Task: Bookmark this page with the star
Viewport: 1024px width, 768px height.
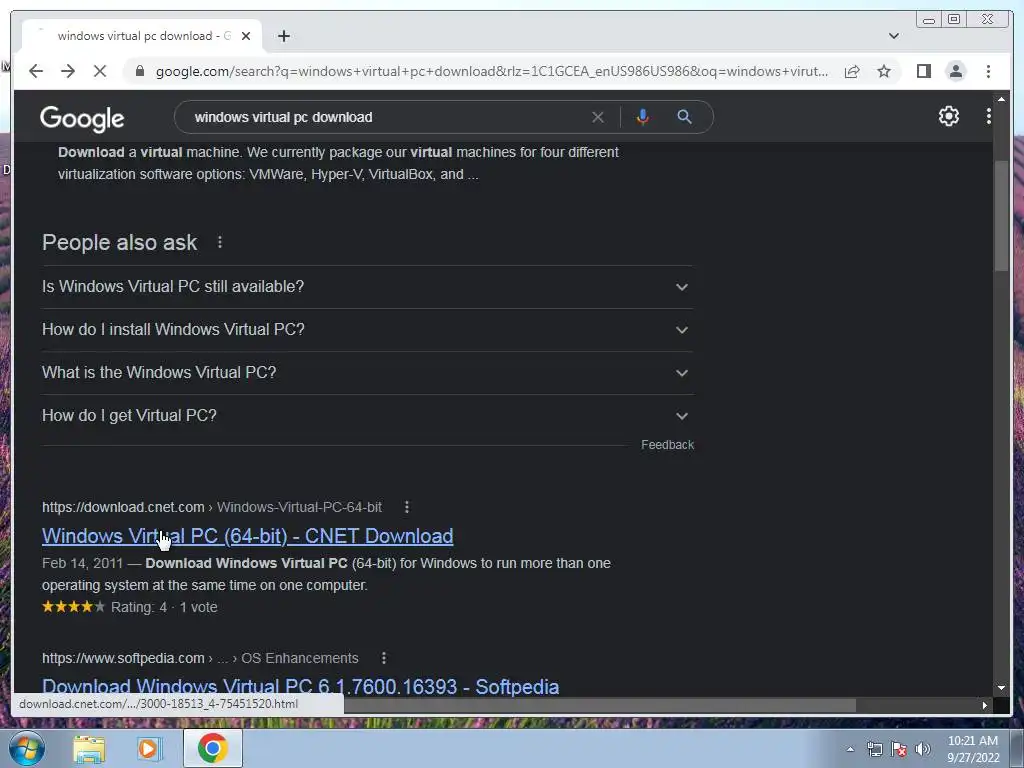Action: (884, 71)
